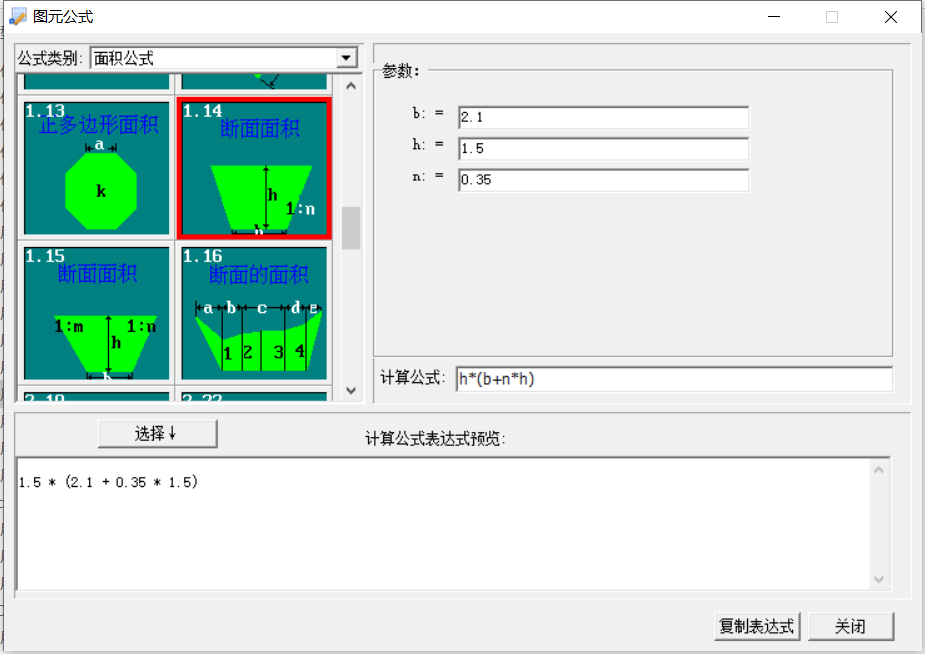Select formula 1.13 regular polygon area thumbnail
This screenshot has height=654, width=925.
coord(96,168)
